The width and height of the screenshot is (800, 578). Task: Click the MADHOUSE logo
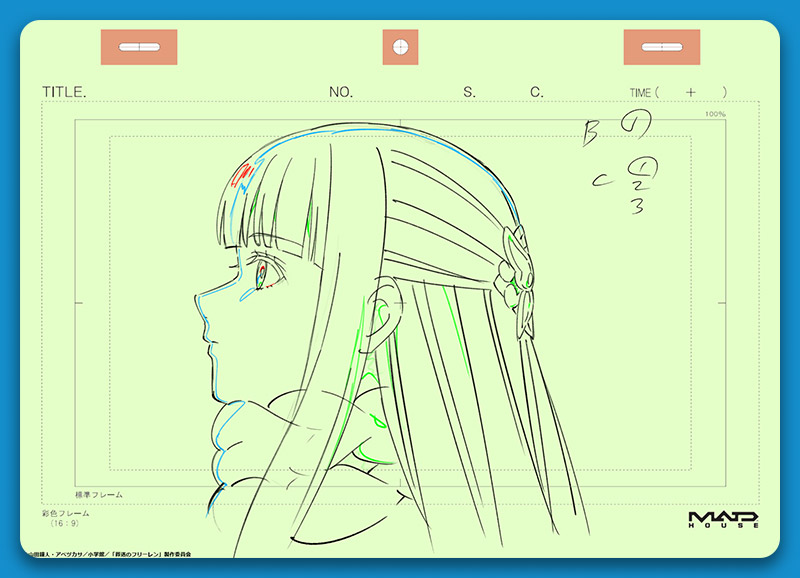[x=723, y=519]
